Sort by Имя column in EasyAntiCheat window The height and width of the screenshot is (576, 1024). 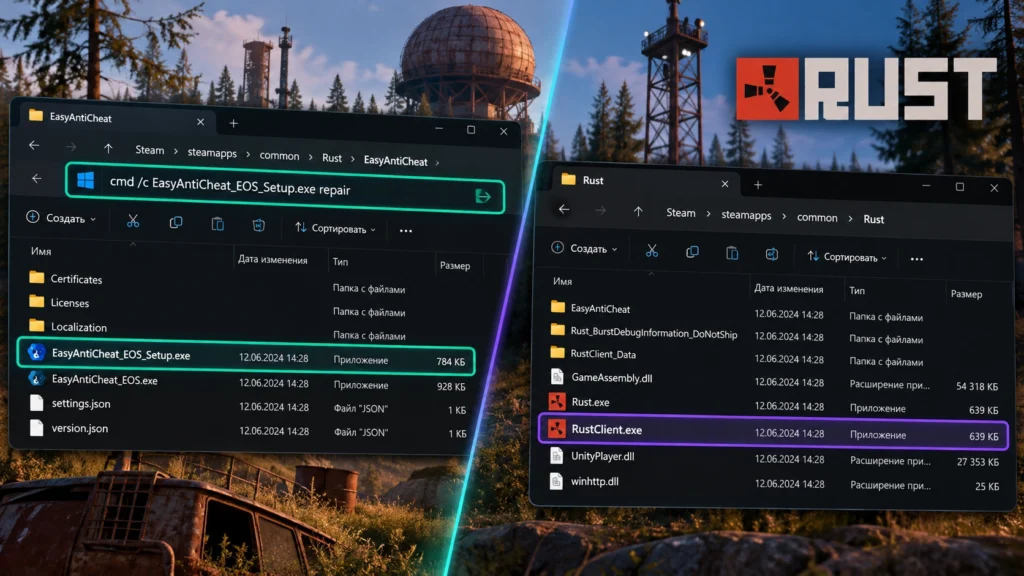(40, 251)
